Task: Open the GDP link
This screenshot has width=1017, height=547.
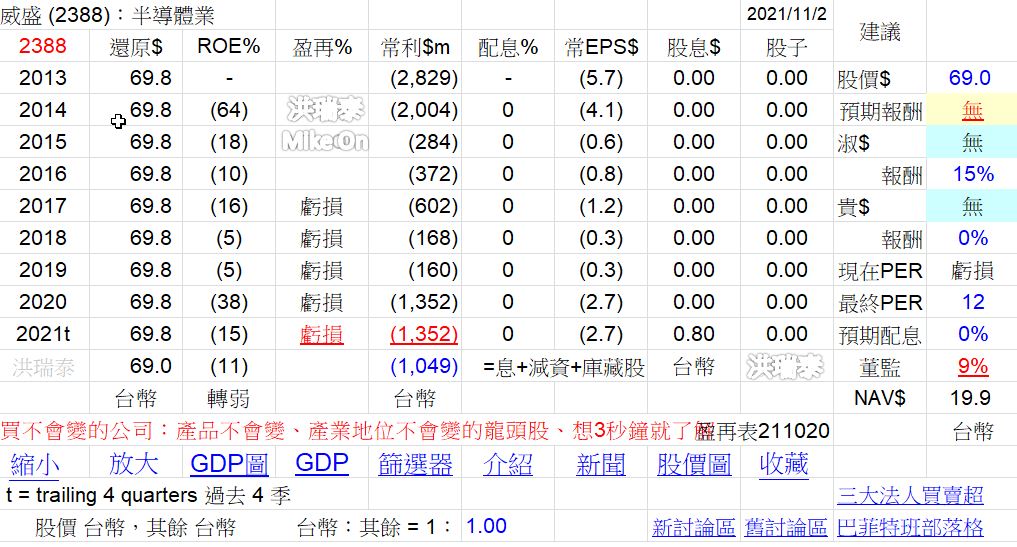Action: click(322, 464)
